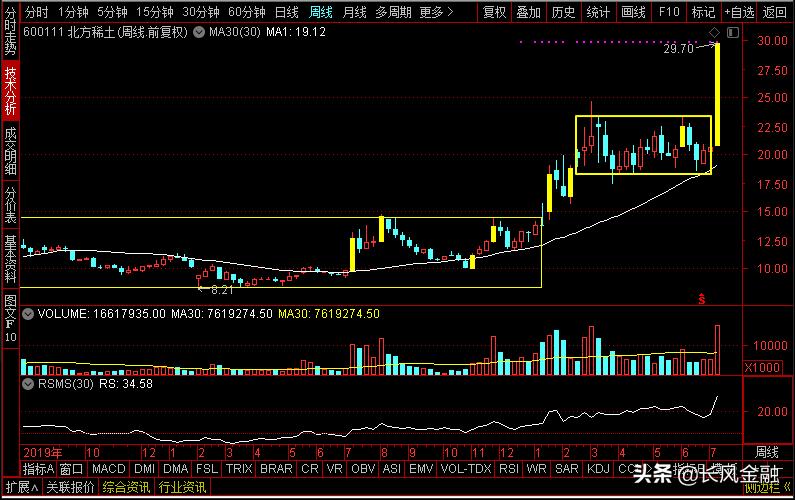Open 分时走势 in the left sidebar
Image resolution: width=795 pixels, height=500 pixels.
[10, 31]
